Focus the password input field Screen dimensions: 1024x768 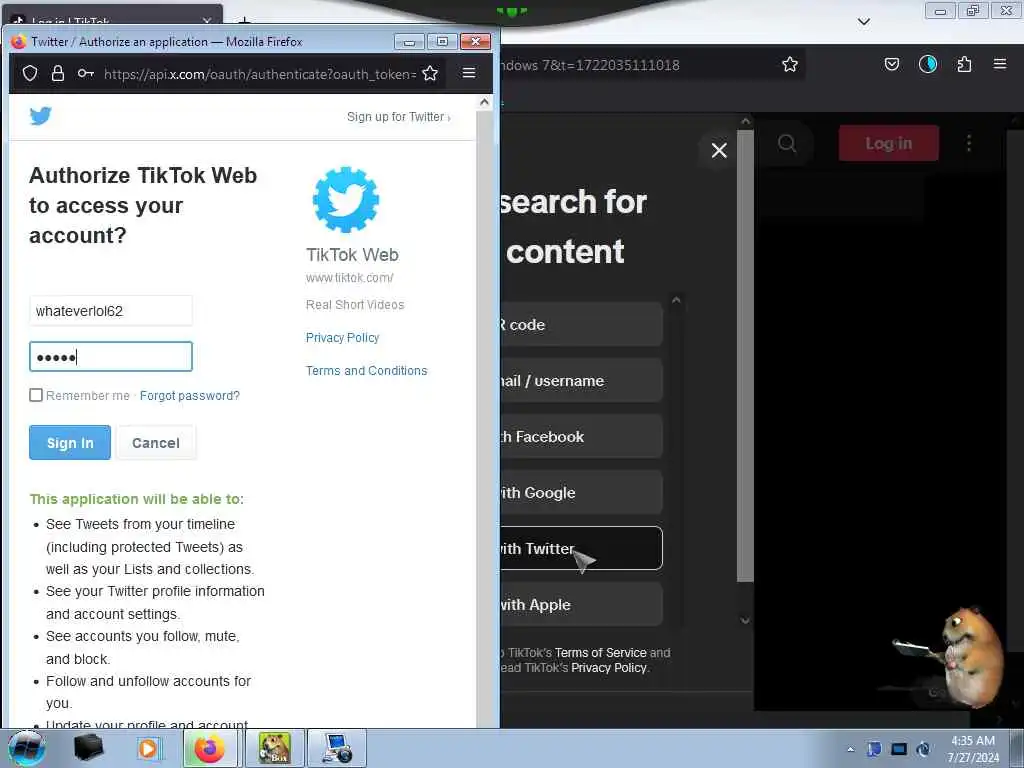pos(111,357)
